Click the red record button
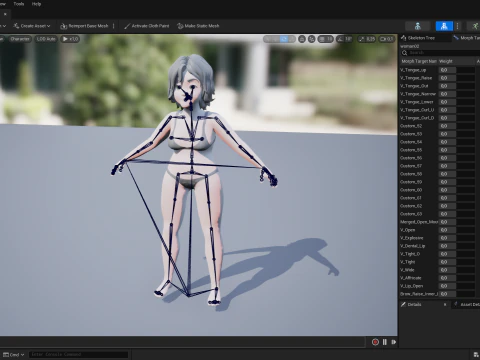 pos(375,342)
